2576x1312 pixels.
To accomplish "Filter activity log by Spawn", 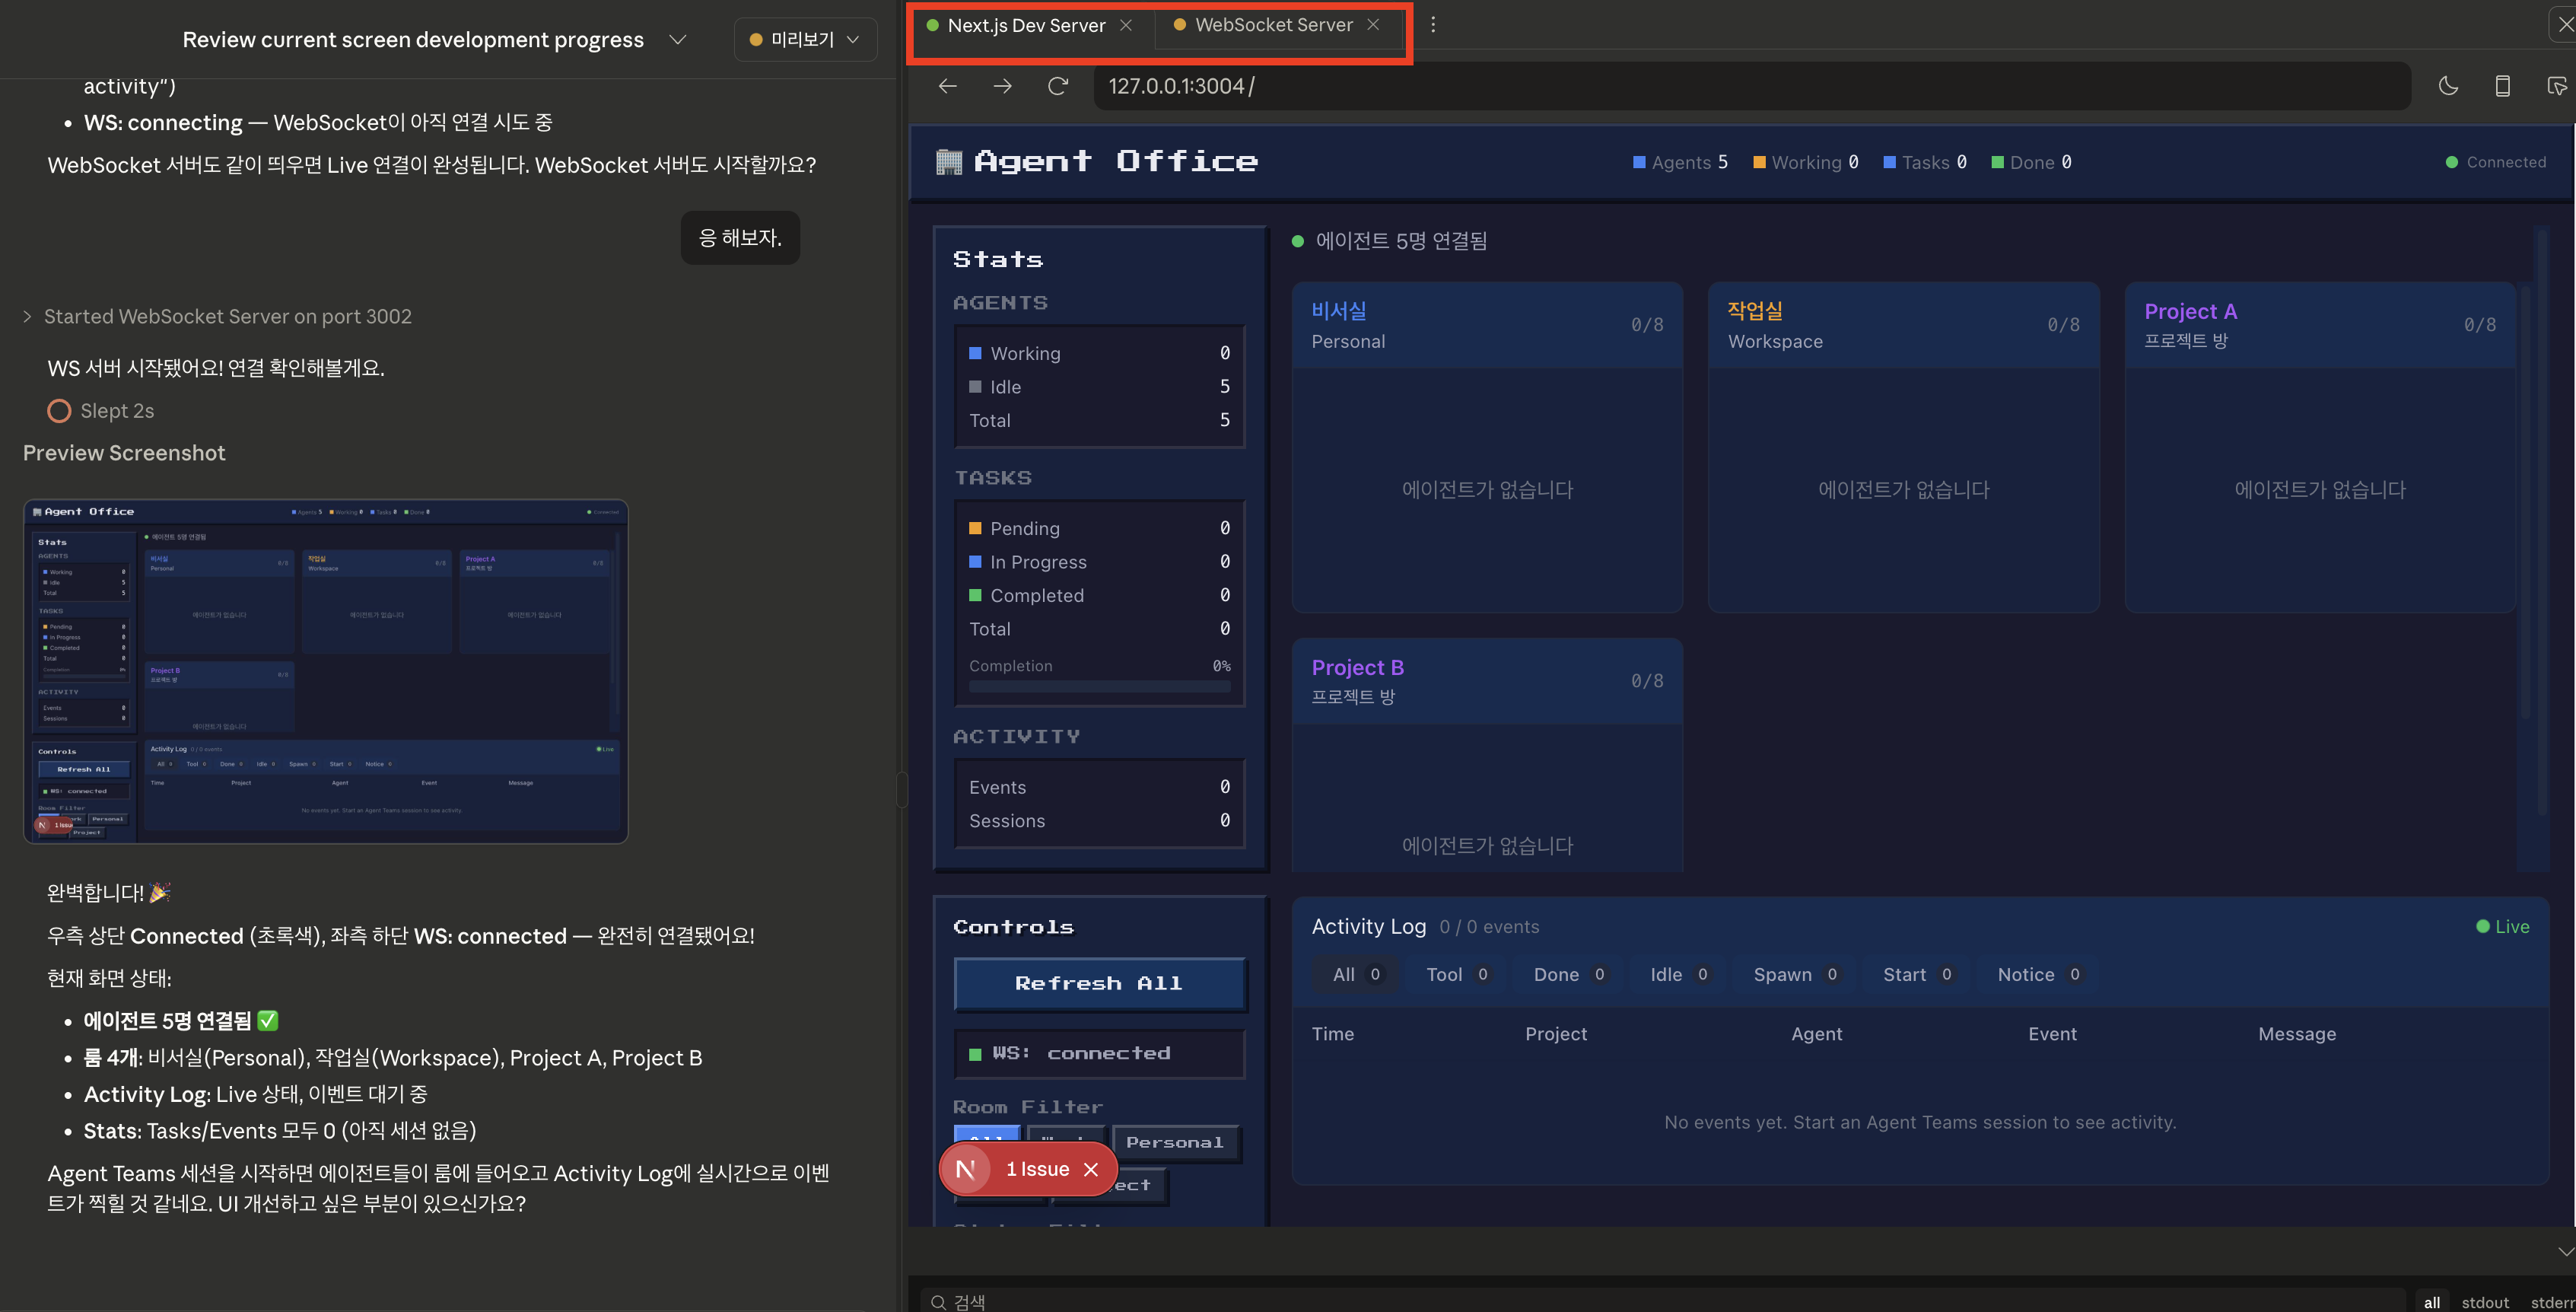I will click(1794, 974).
